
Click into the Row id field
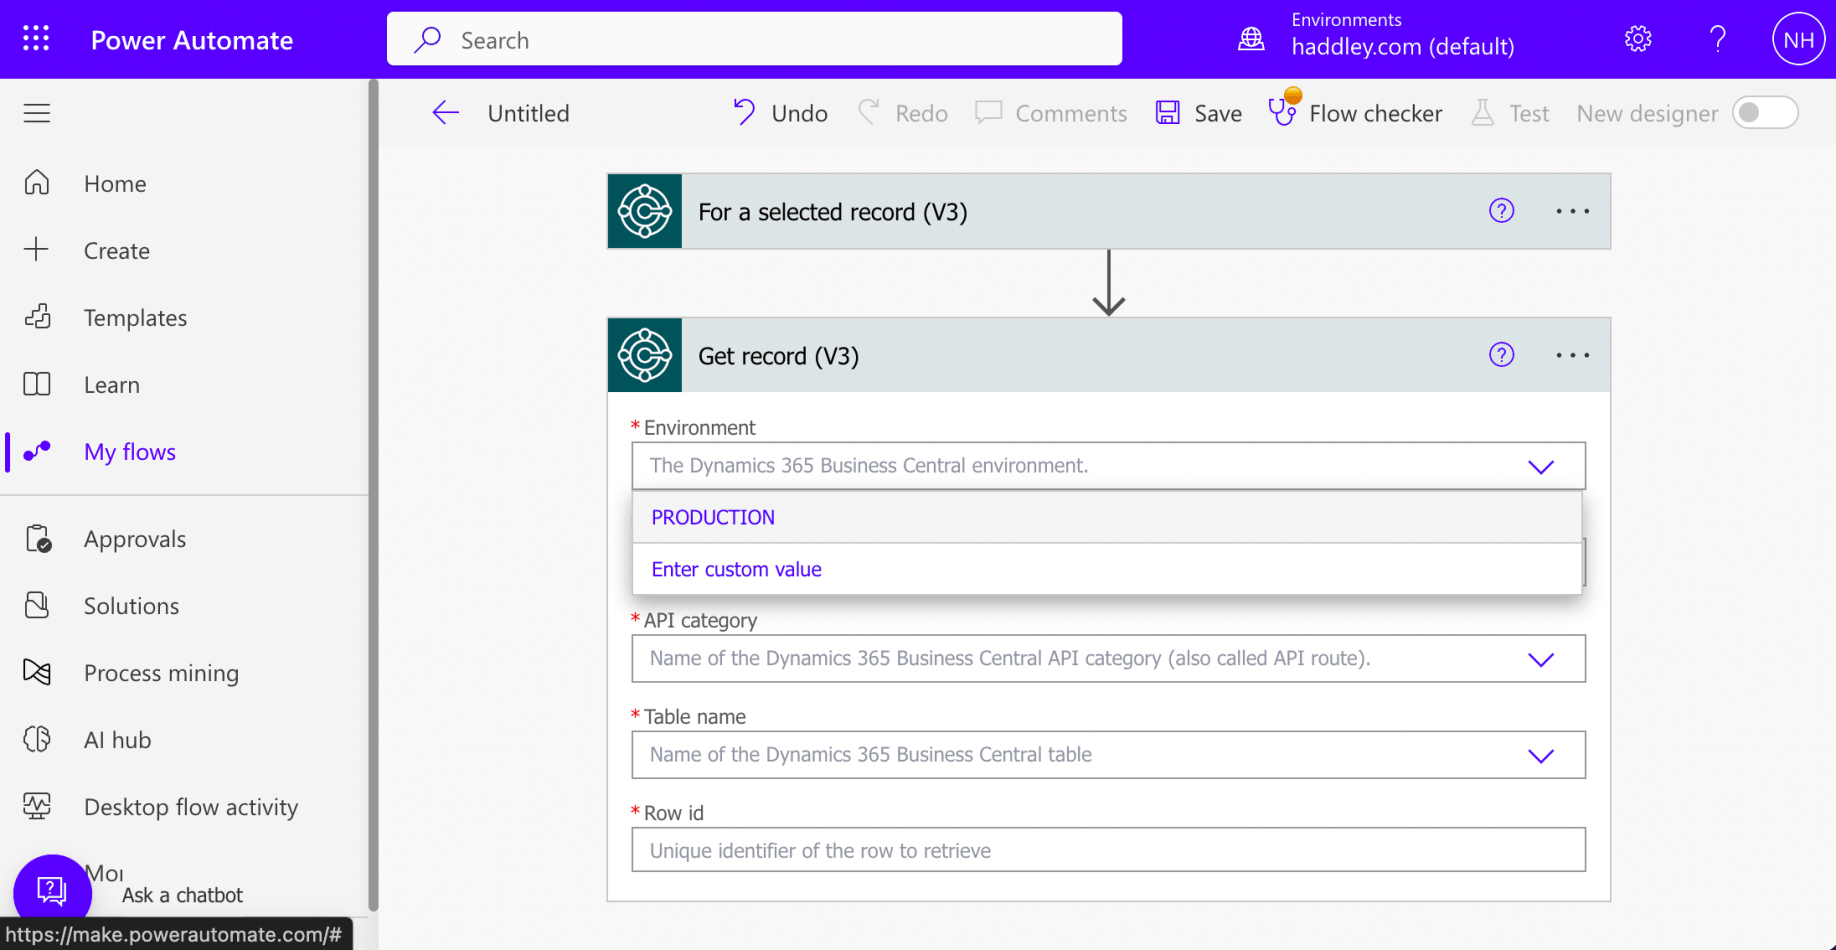(x=1107, y=850)
